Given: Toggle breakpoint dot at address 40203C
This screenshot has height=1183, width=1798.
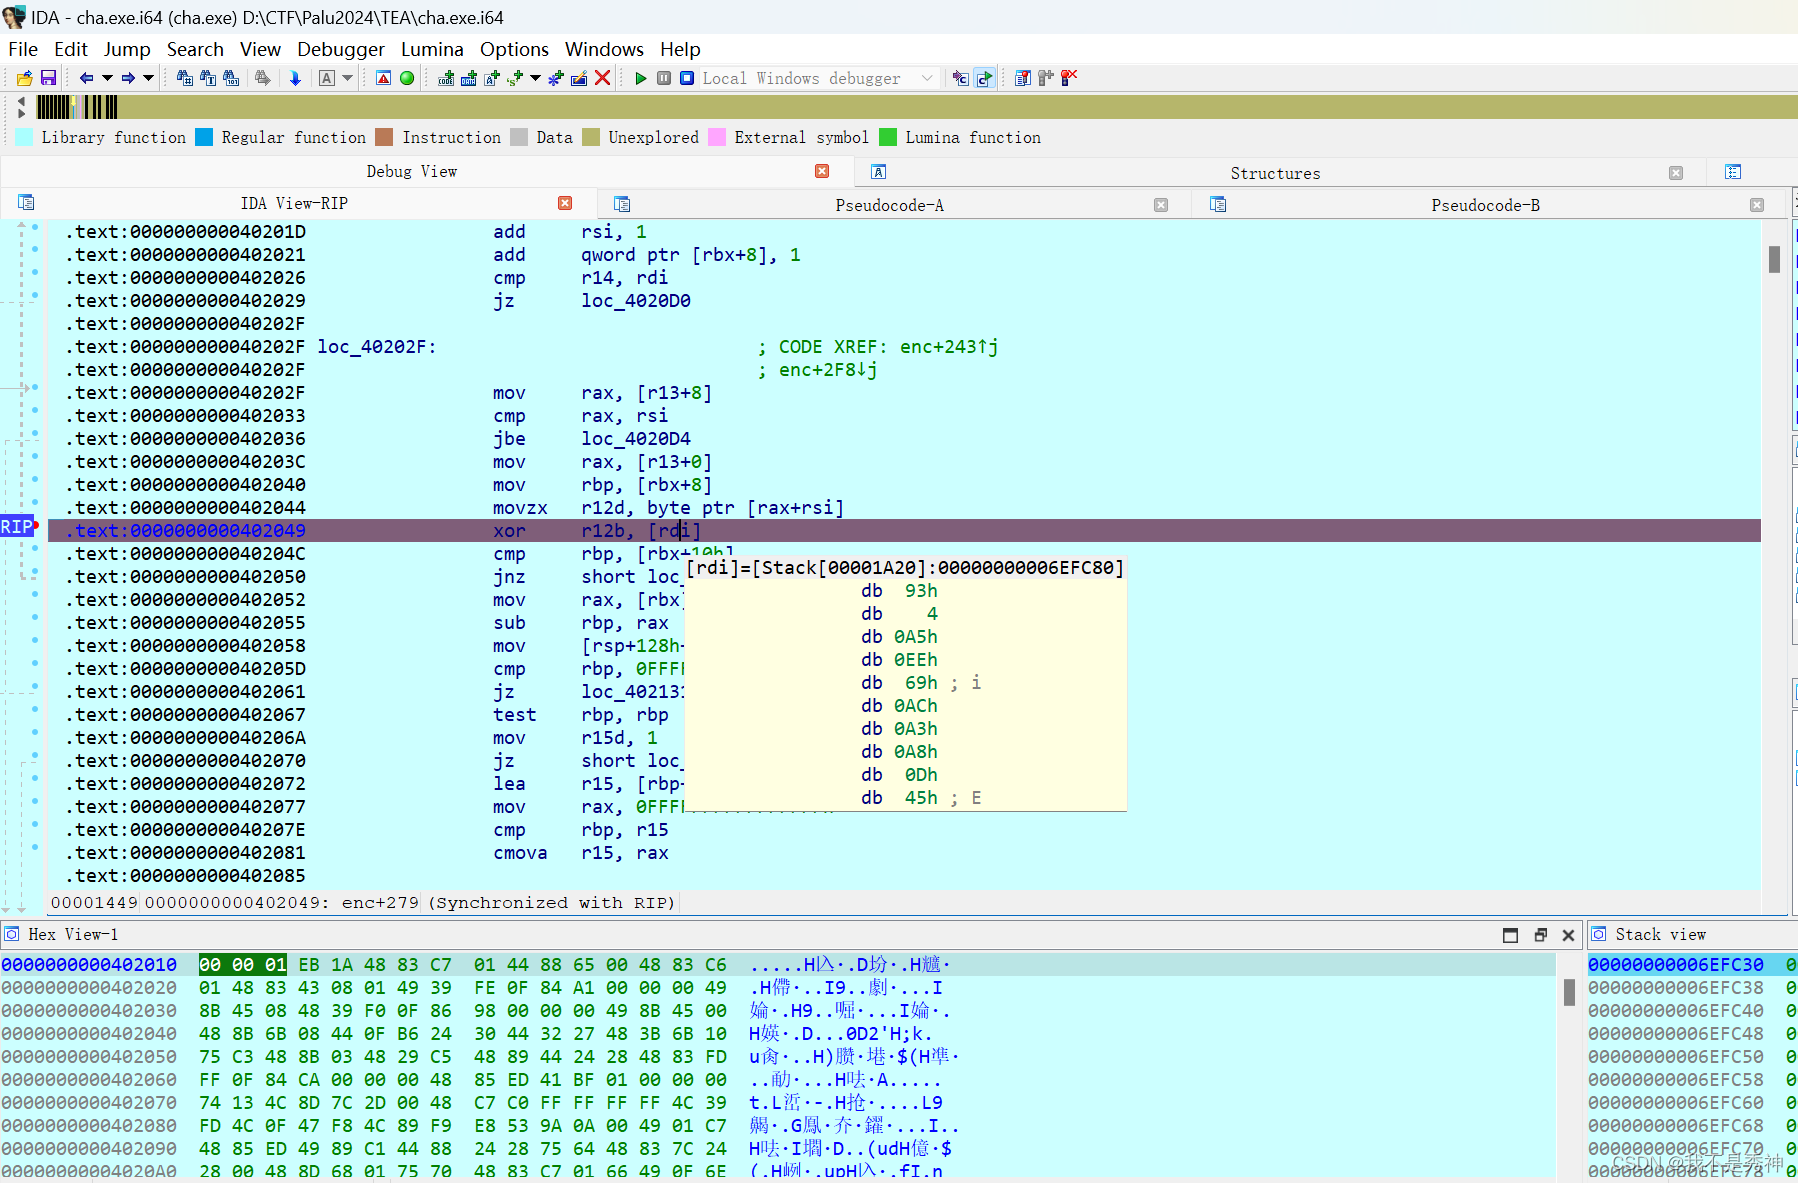Looking at the screenshot, I should coord(35,456).
